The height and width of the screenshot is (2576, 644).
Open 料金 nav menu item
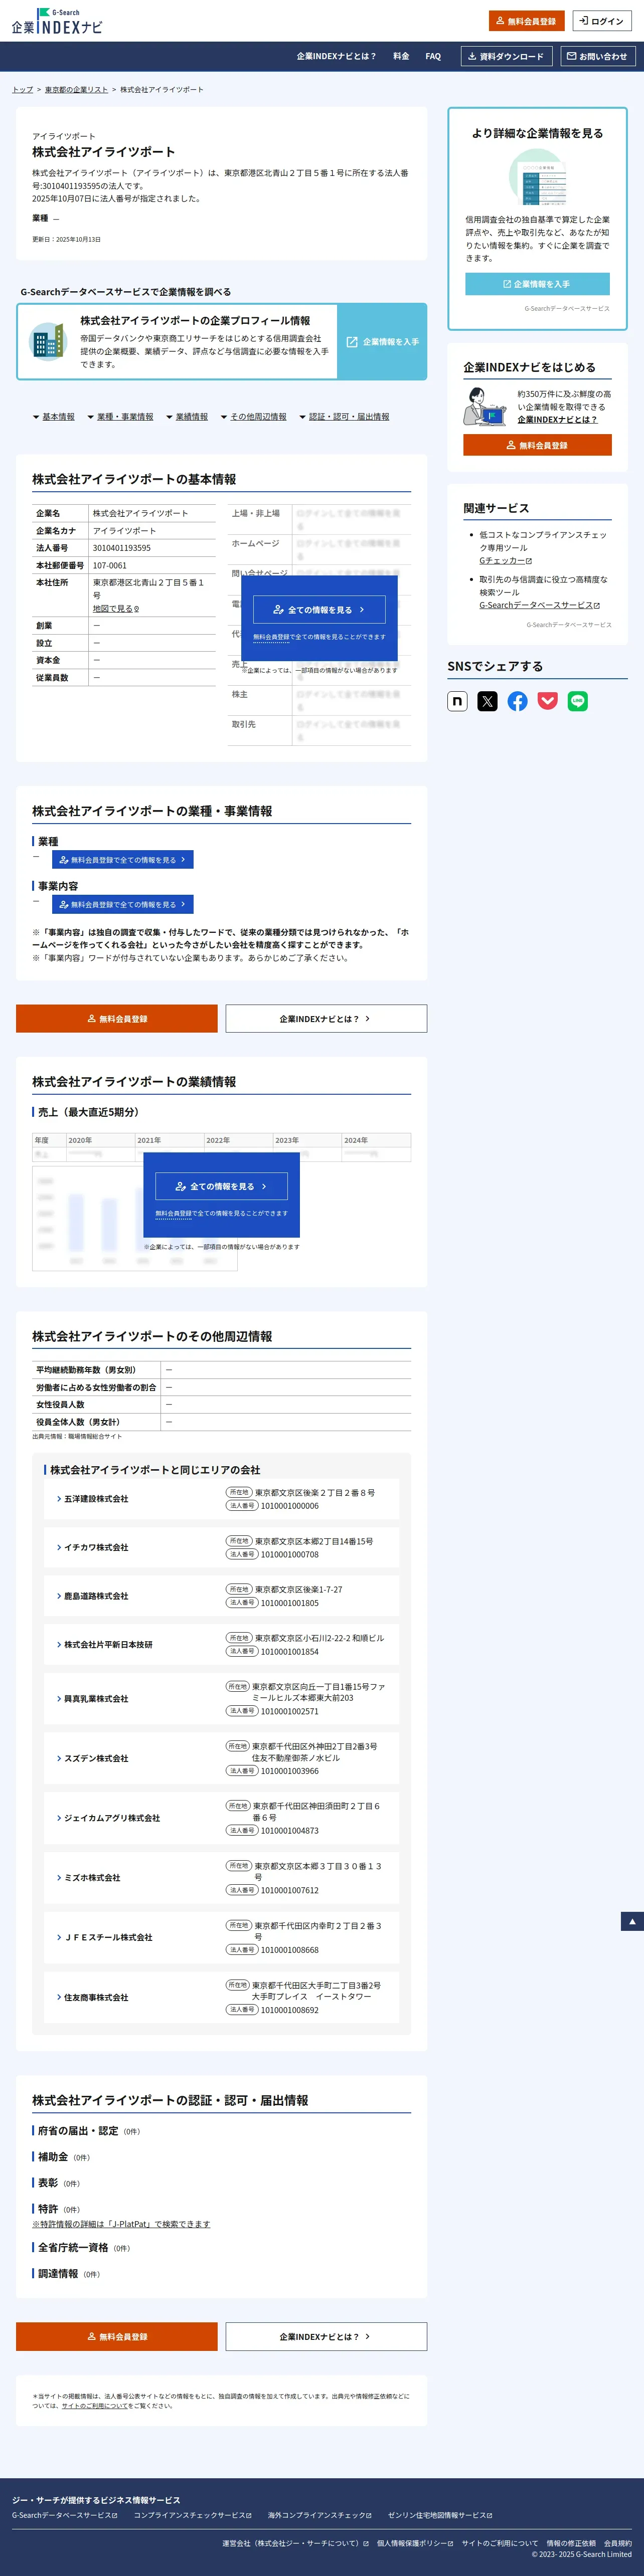coord(401,56)
